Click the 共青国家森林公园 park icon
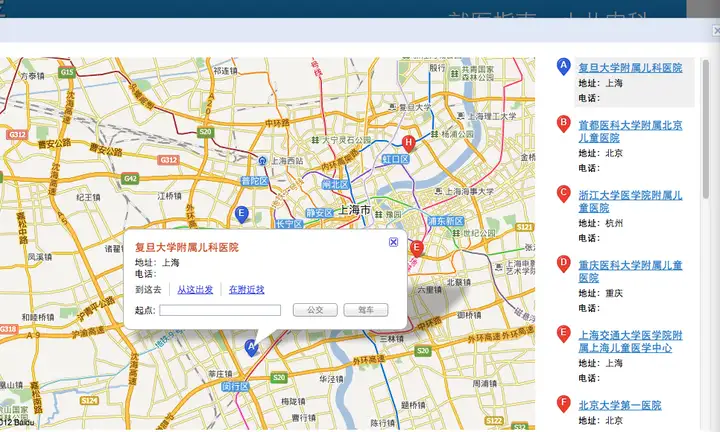720x432 pixels. click(x=455, y=73)
